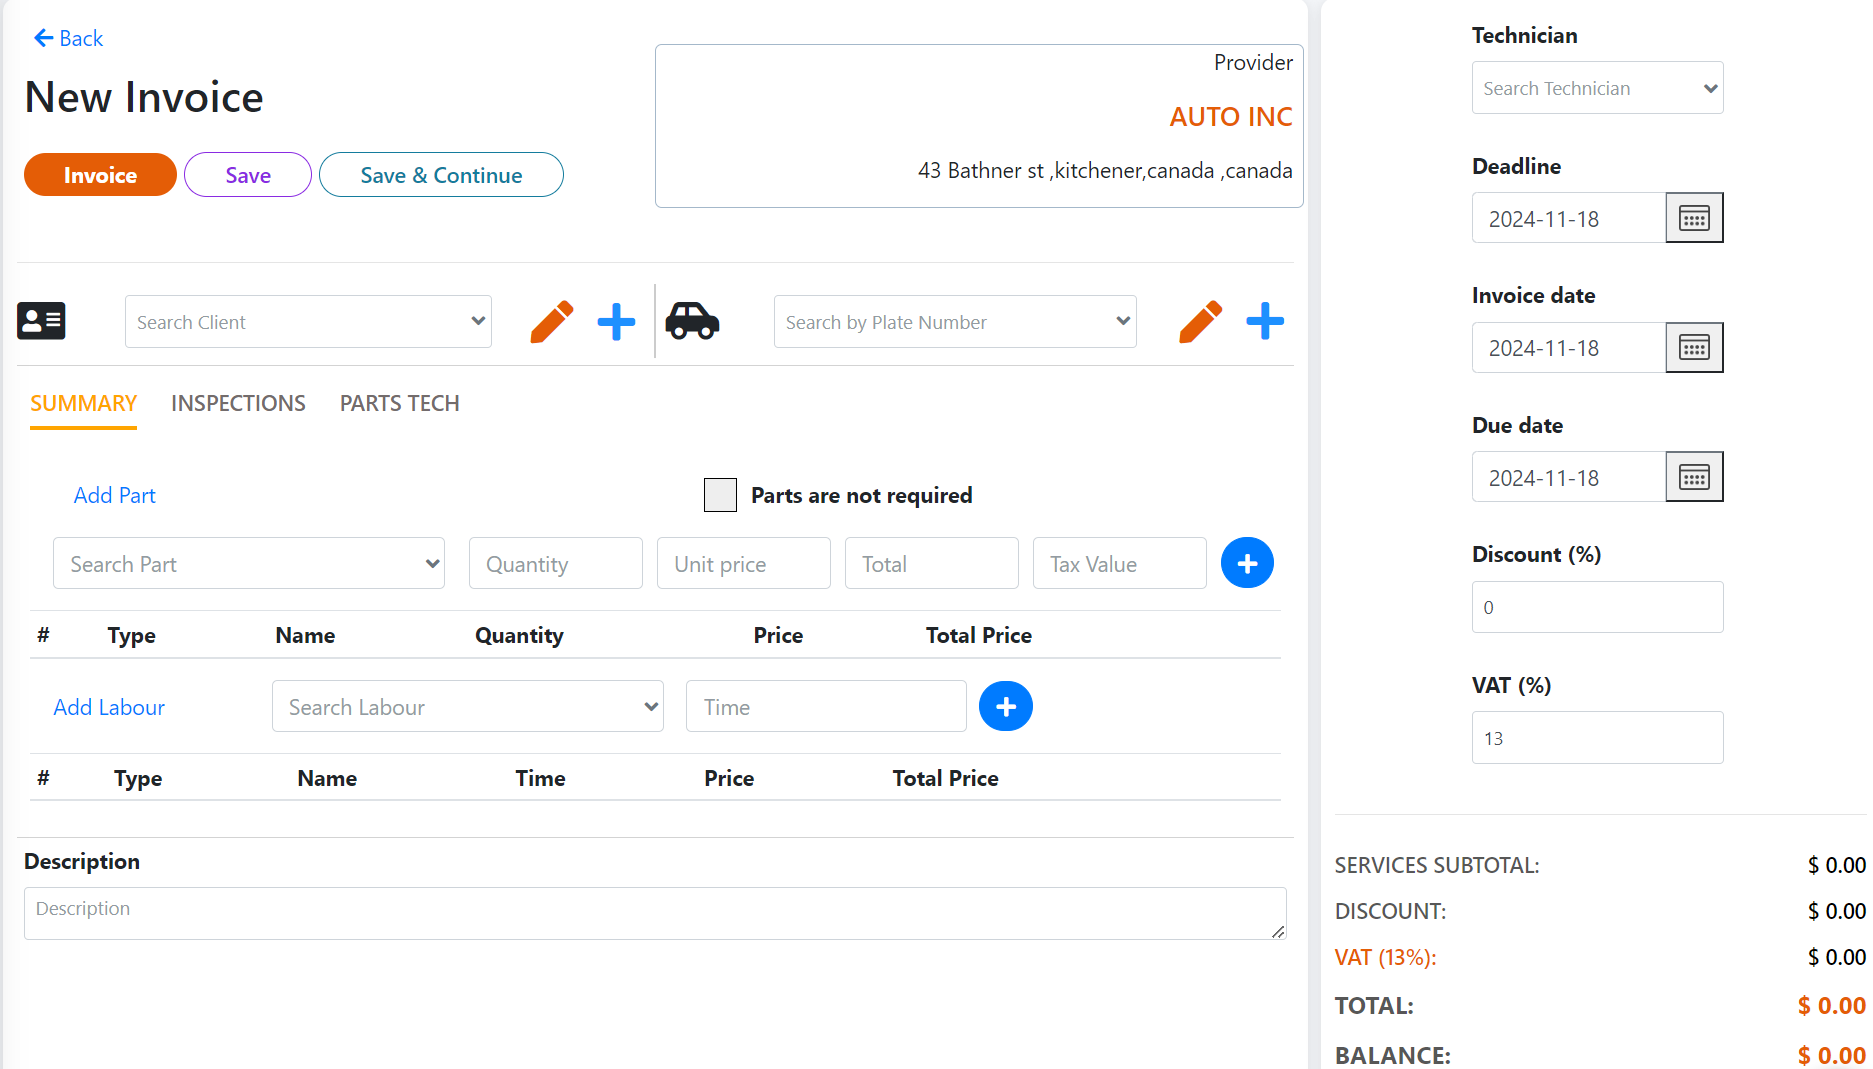Click the Save & Continue button
This screenshot has width=1873, height=1069.
coord(440,175)
